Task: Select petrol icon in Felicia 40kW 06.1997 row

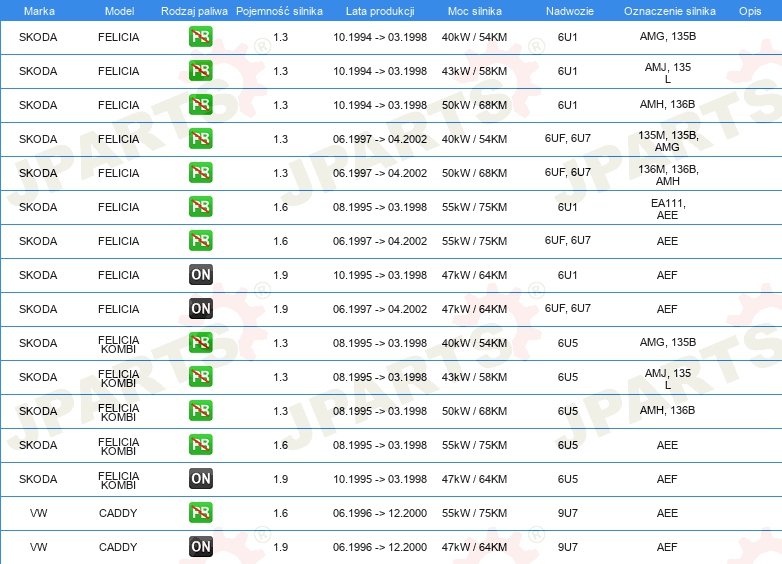Action: point(200,138)
